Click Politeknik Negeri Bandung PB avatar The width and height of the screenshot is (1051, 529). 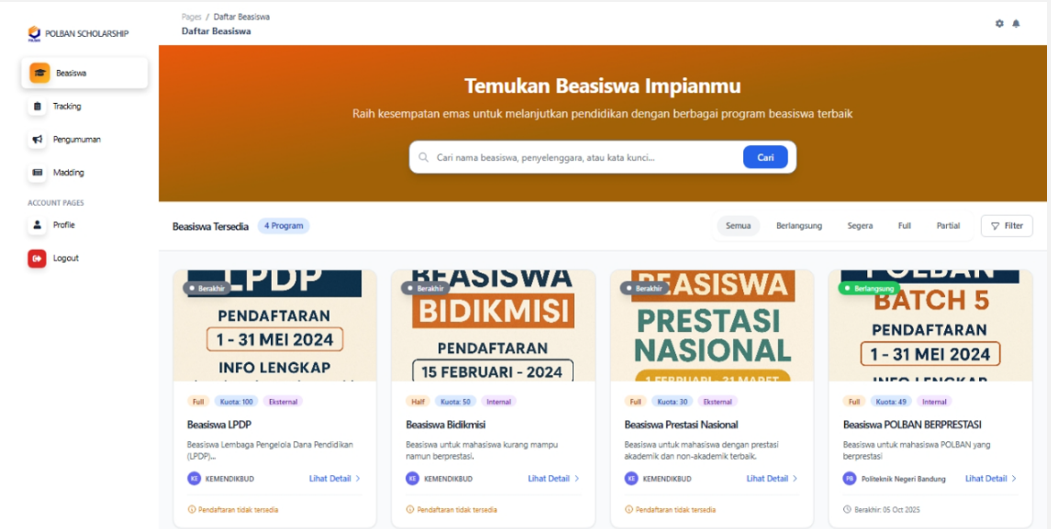tap(849, 479)
